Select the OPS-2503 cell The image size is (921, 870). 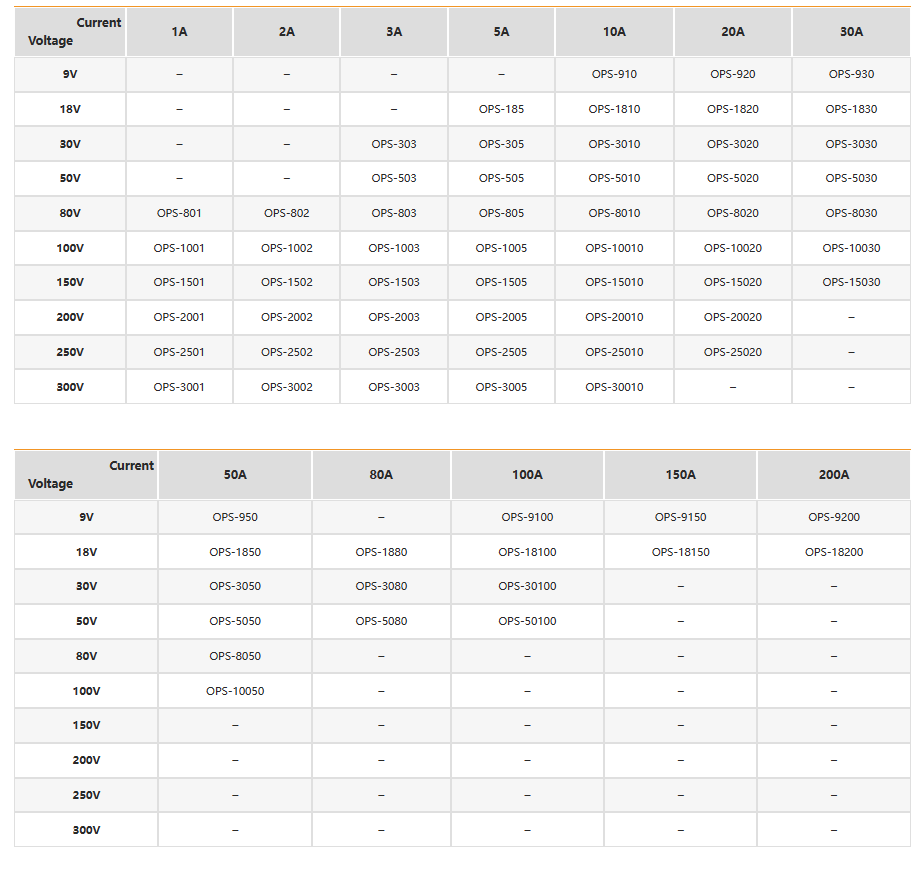click(394, 352)
